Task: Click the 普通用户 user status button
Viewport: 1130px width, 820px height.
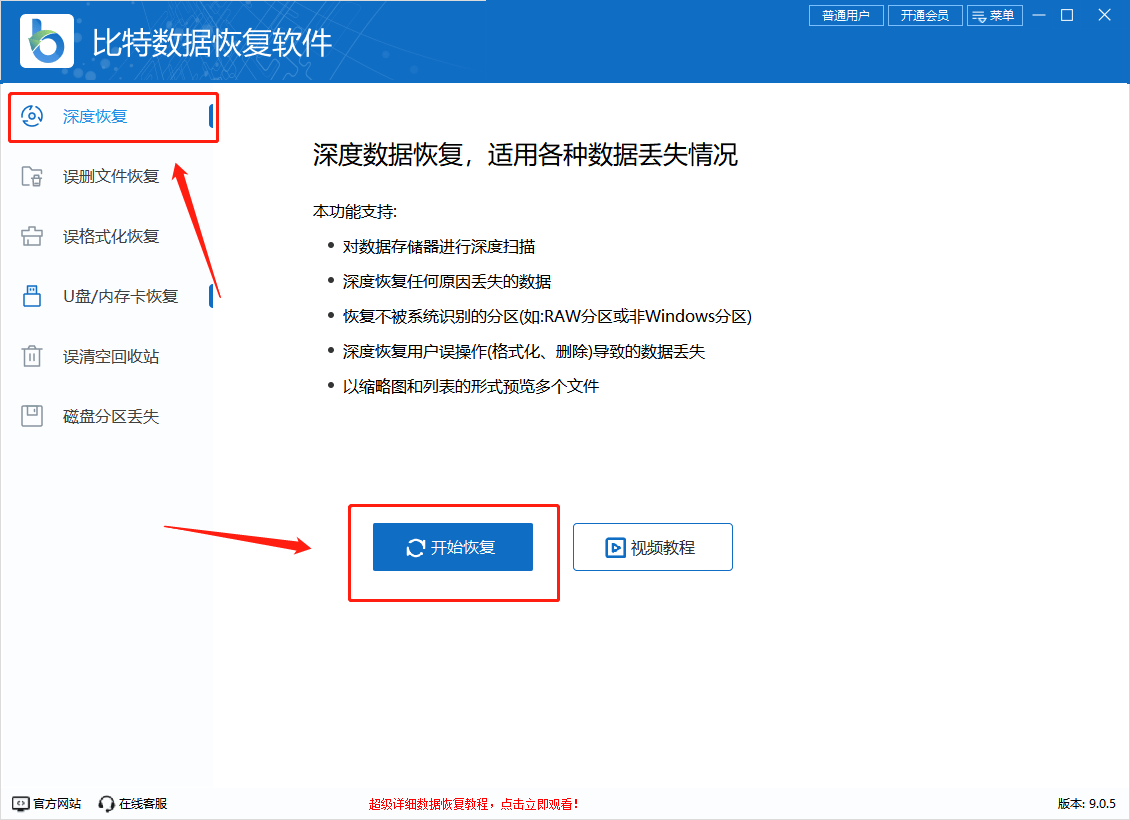Action: [x=845, y=15]
